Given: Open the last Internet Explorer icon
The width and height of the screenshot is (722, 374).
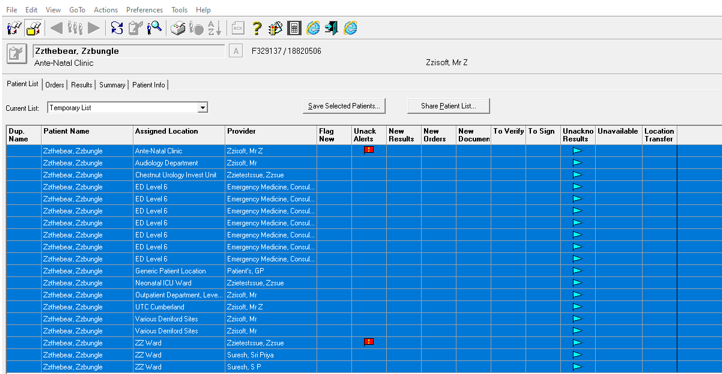Looking at the screenshot, I should pyautogui.click(x=350, y=29).
